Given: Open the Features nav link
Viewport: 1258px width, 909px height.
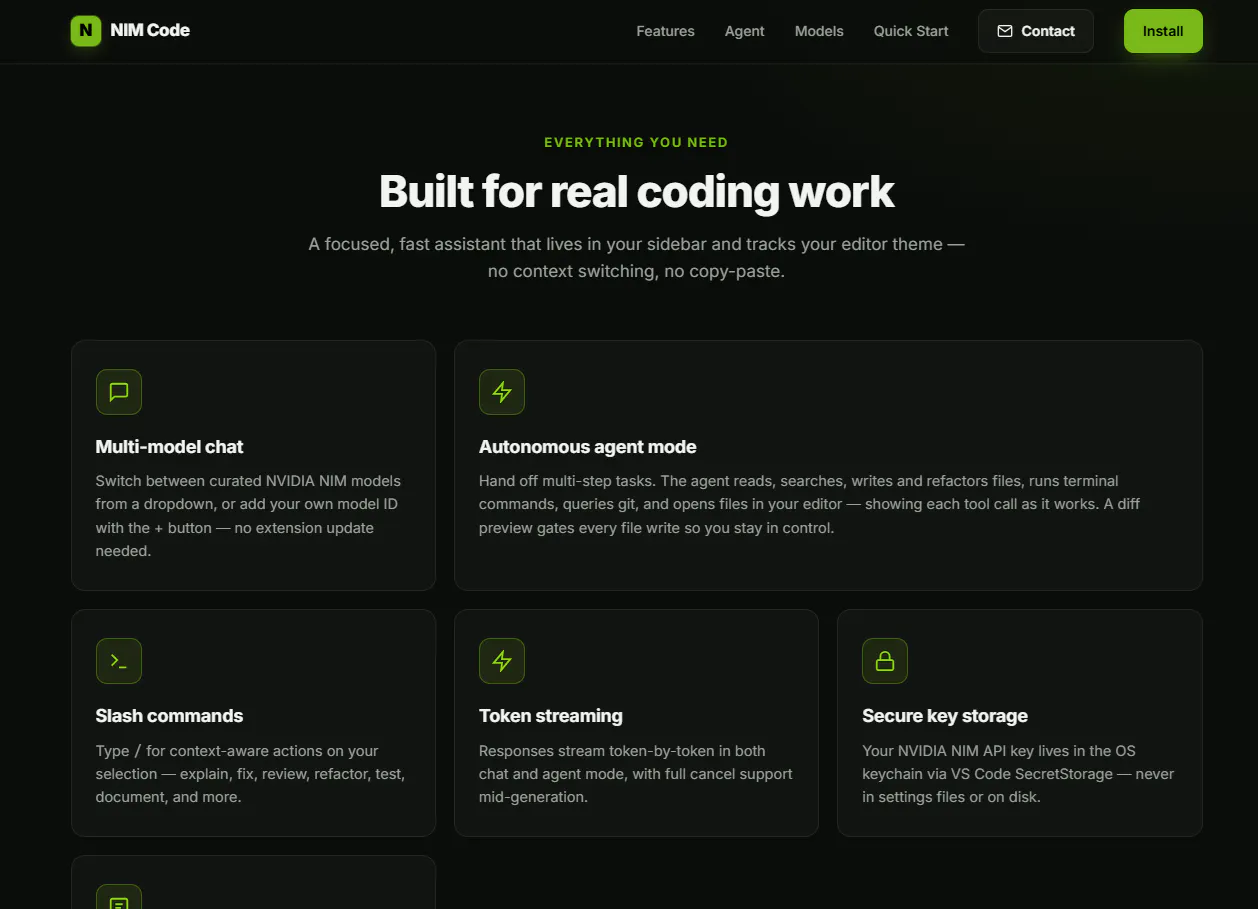Looking at the screenshot, I should pyautogui.click(x=665, y=31).
